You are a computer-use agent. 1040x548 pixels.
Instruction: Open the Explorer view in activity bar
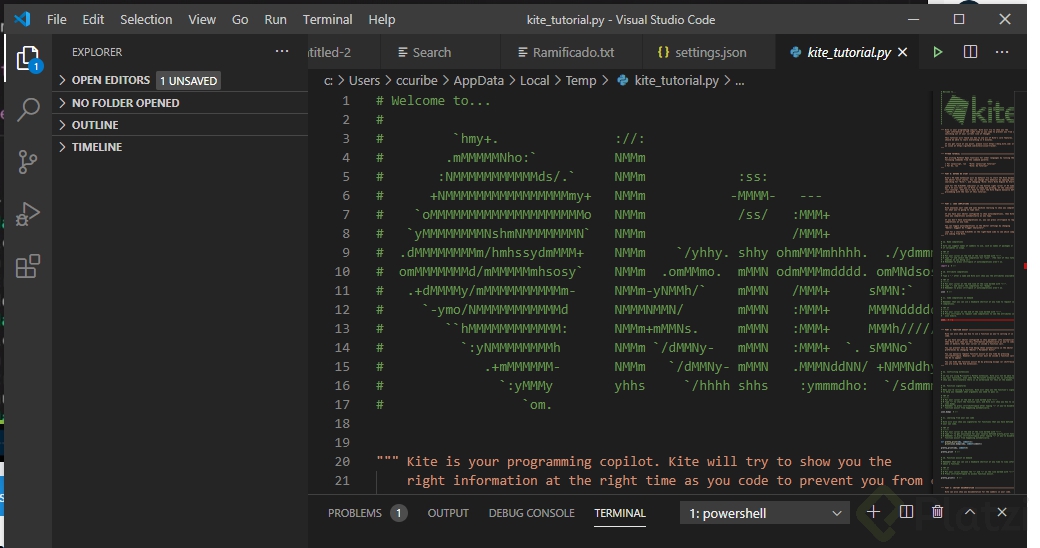pos(28,59)
